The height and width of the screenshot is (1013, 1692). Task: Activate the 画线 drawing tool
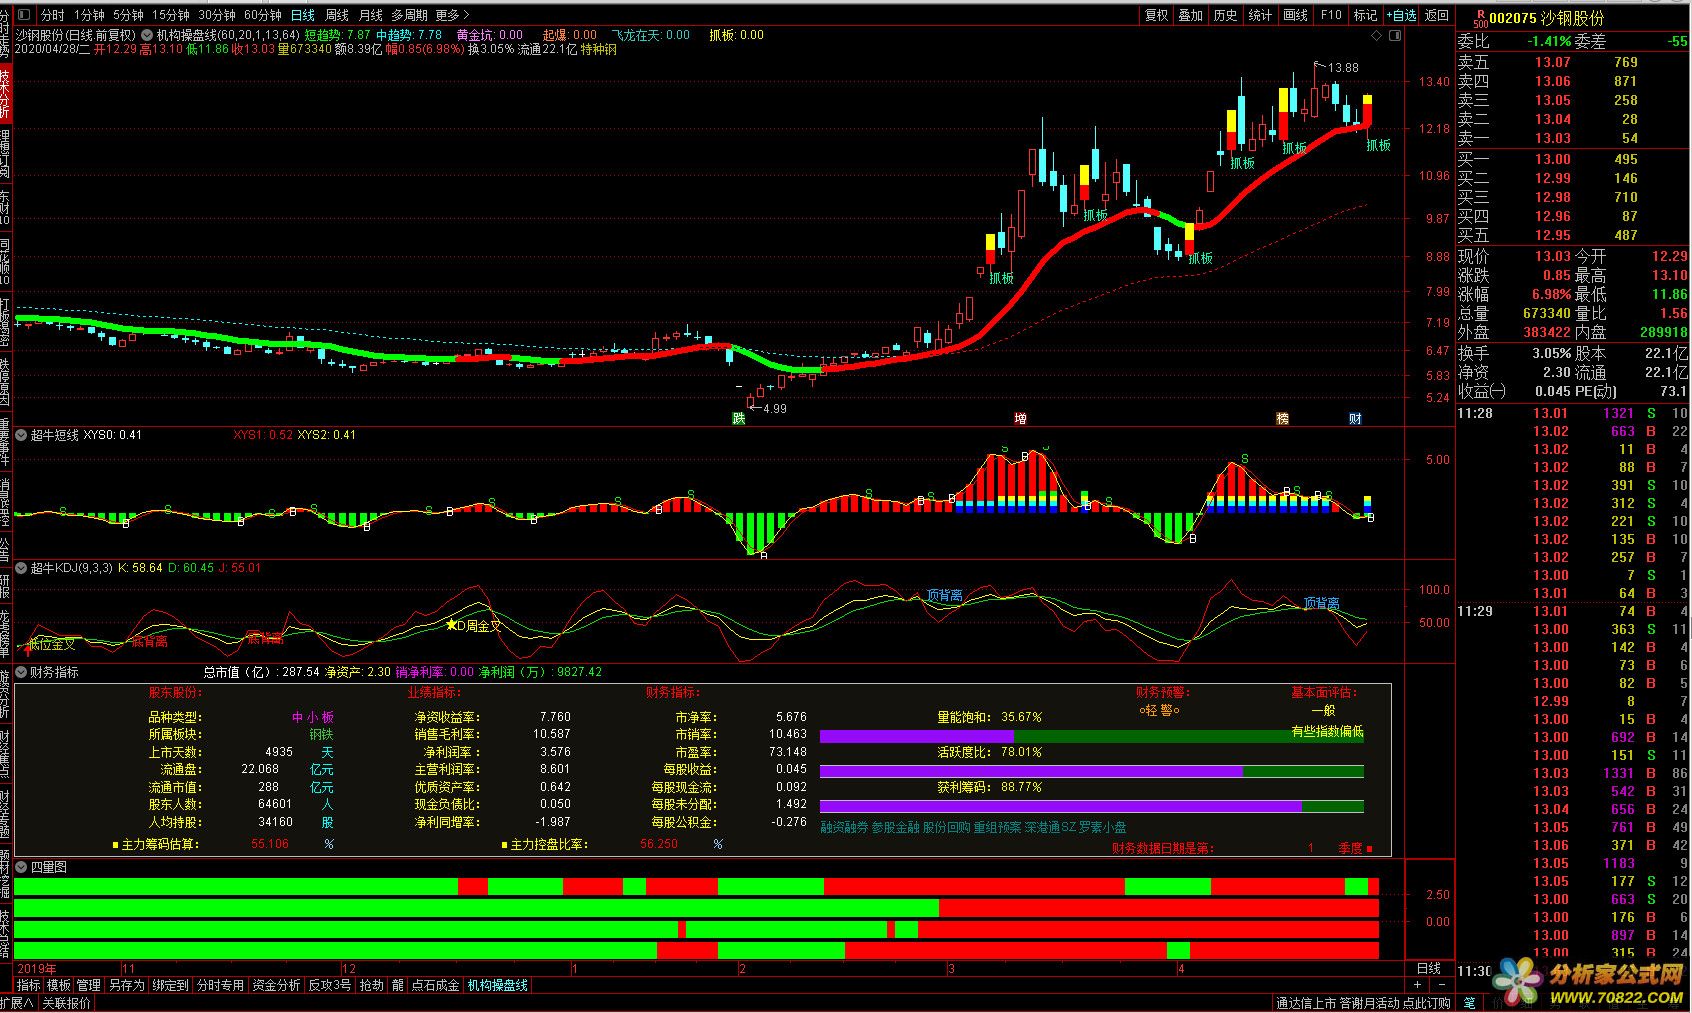point(1296,15)
